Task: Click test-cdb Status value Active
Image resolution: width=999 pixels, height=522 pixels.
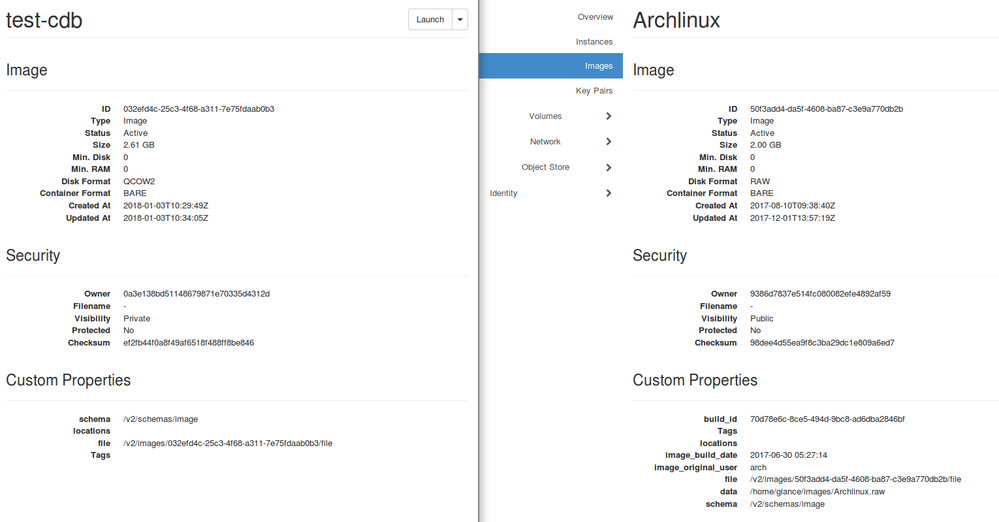Action: (x=136, y=133)
